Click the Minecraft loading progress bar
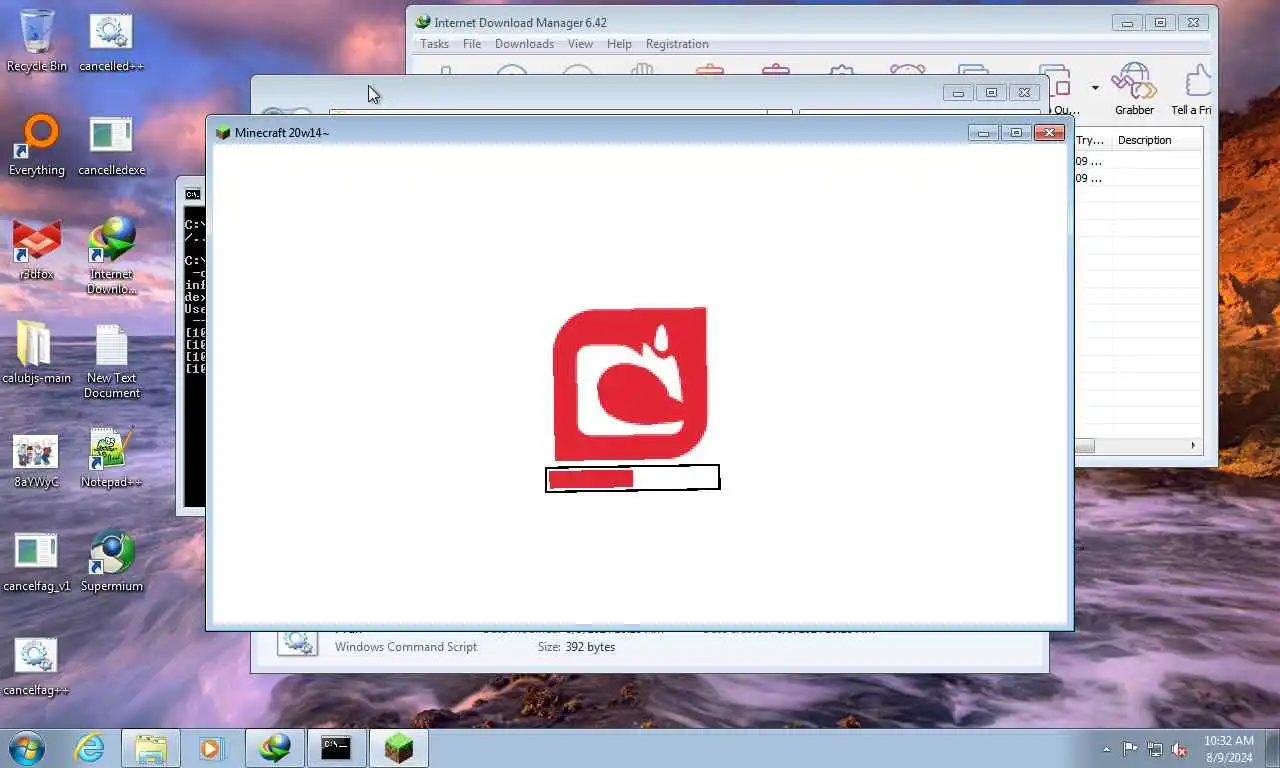The image size is (1280, 768). pyautogui.click(x=632, y=479)
